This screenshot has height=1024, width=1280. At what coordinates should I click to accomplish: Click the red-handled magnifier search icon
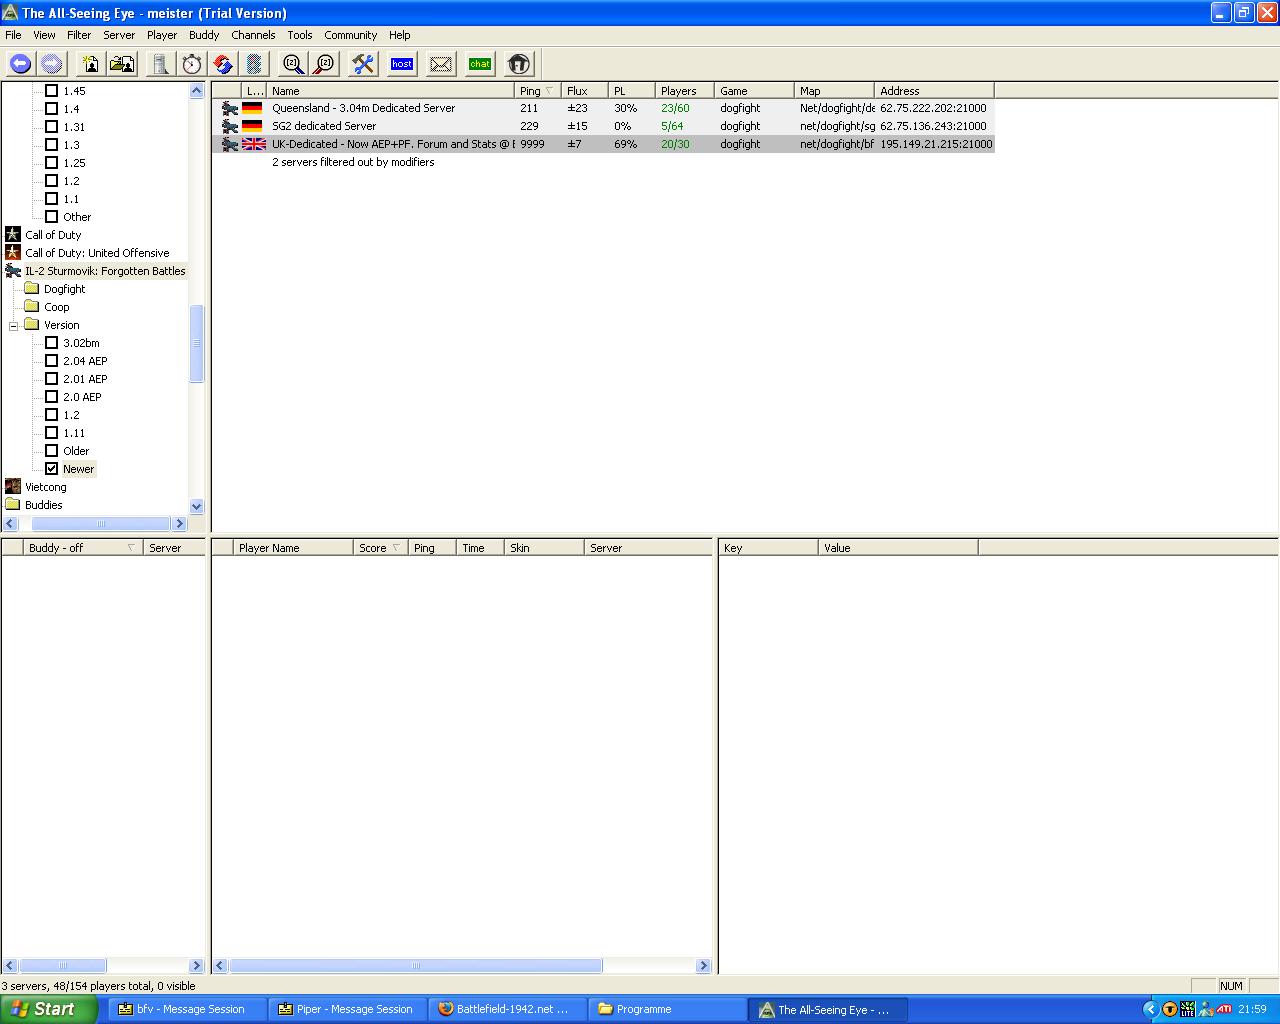point(325,64)
